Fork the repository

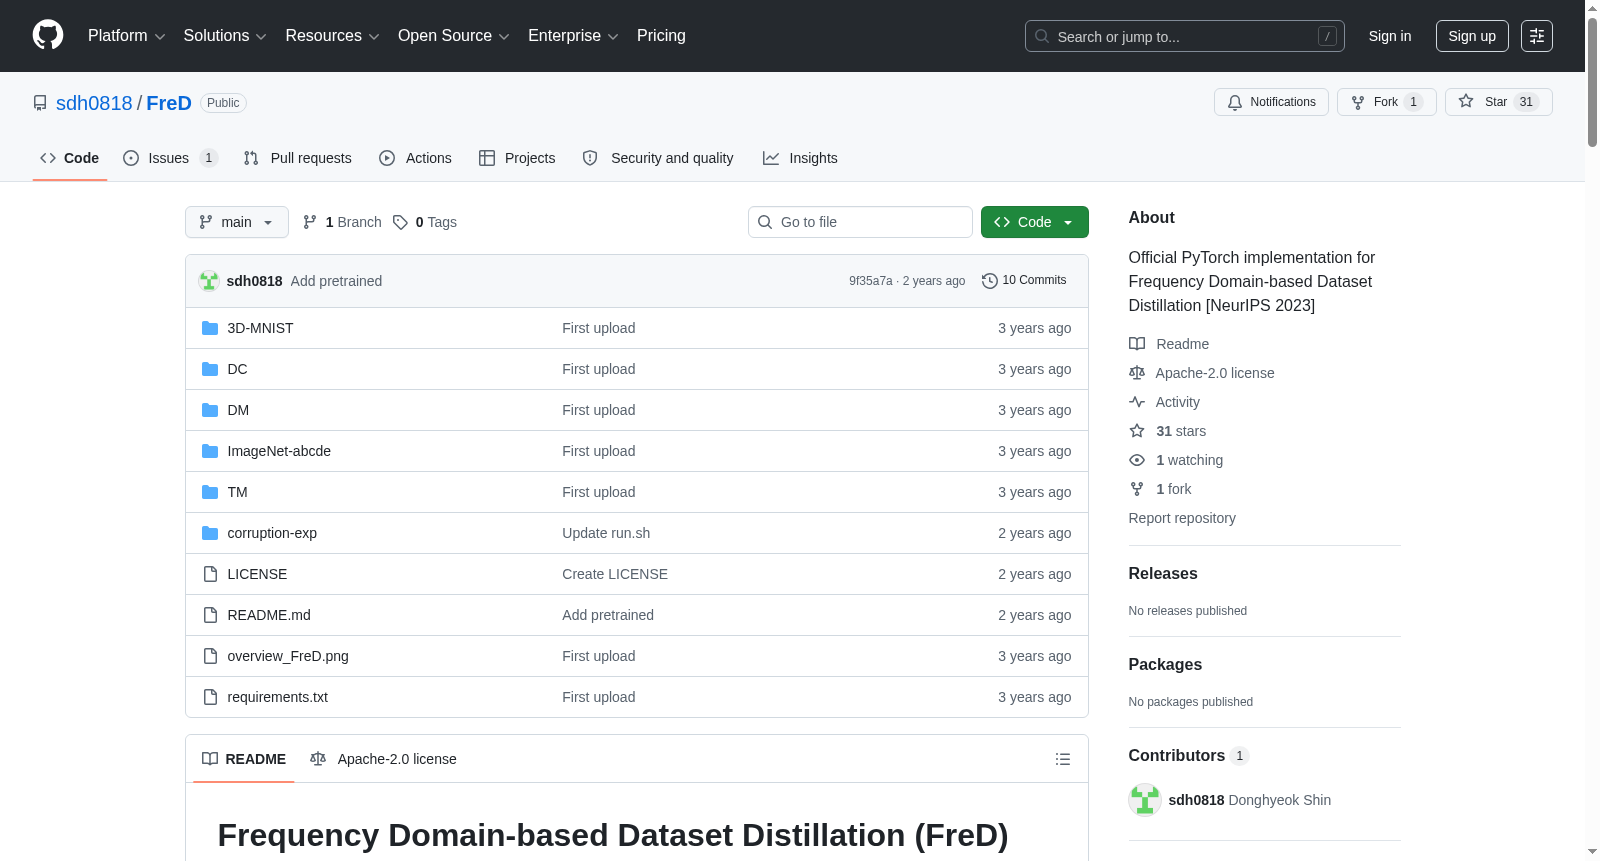coord(1386,102)
